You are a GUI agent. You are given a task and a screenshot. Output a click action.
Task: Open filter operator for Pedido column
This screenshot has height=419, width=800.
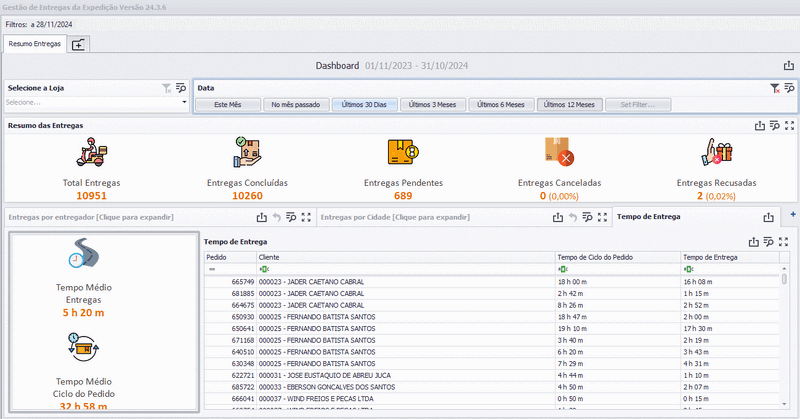pyautogui.click(x=212, y=269)
